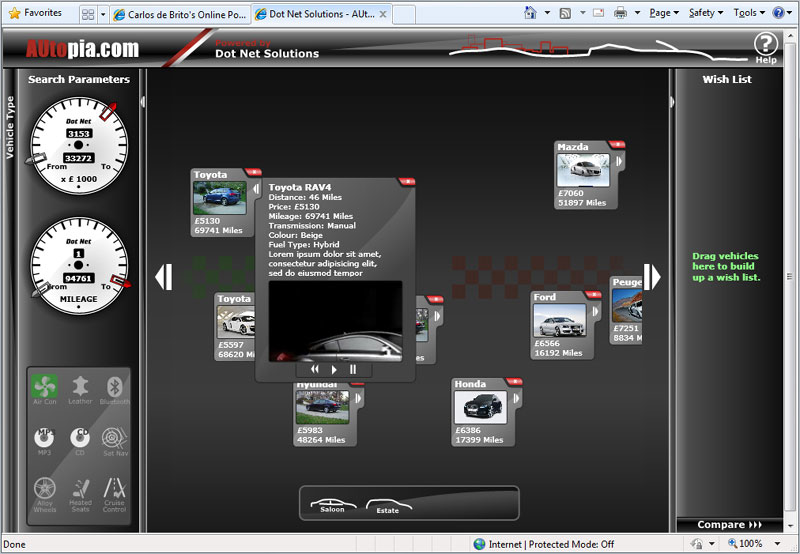Click the Peugeot car thumbnail
800x554 pixels.
tap(627, 305)
